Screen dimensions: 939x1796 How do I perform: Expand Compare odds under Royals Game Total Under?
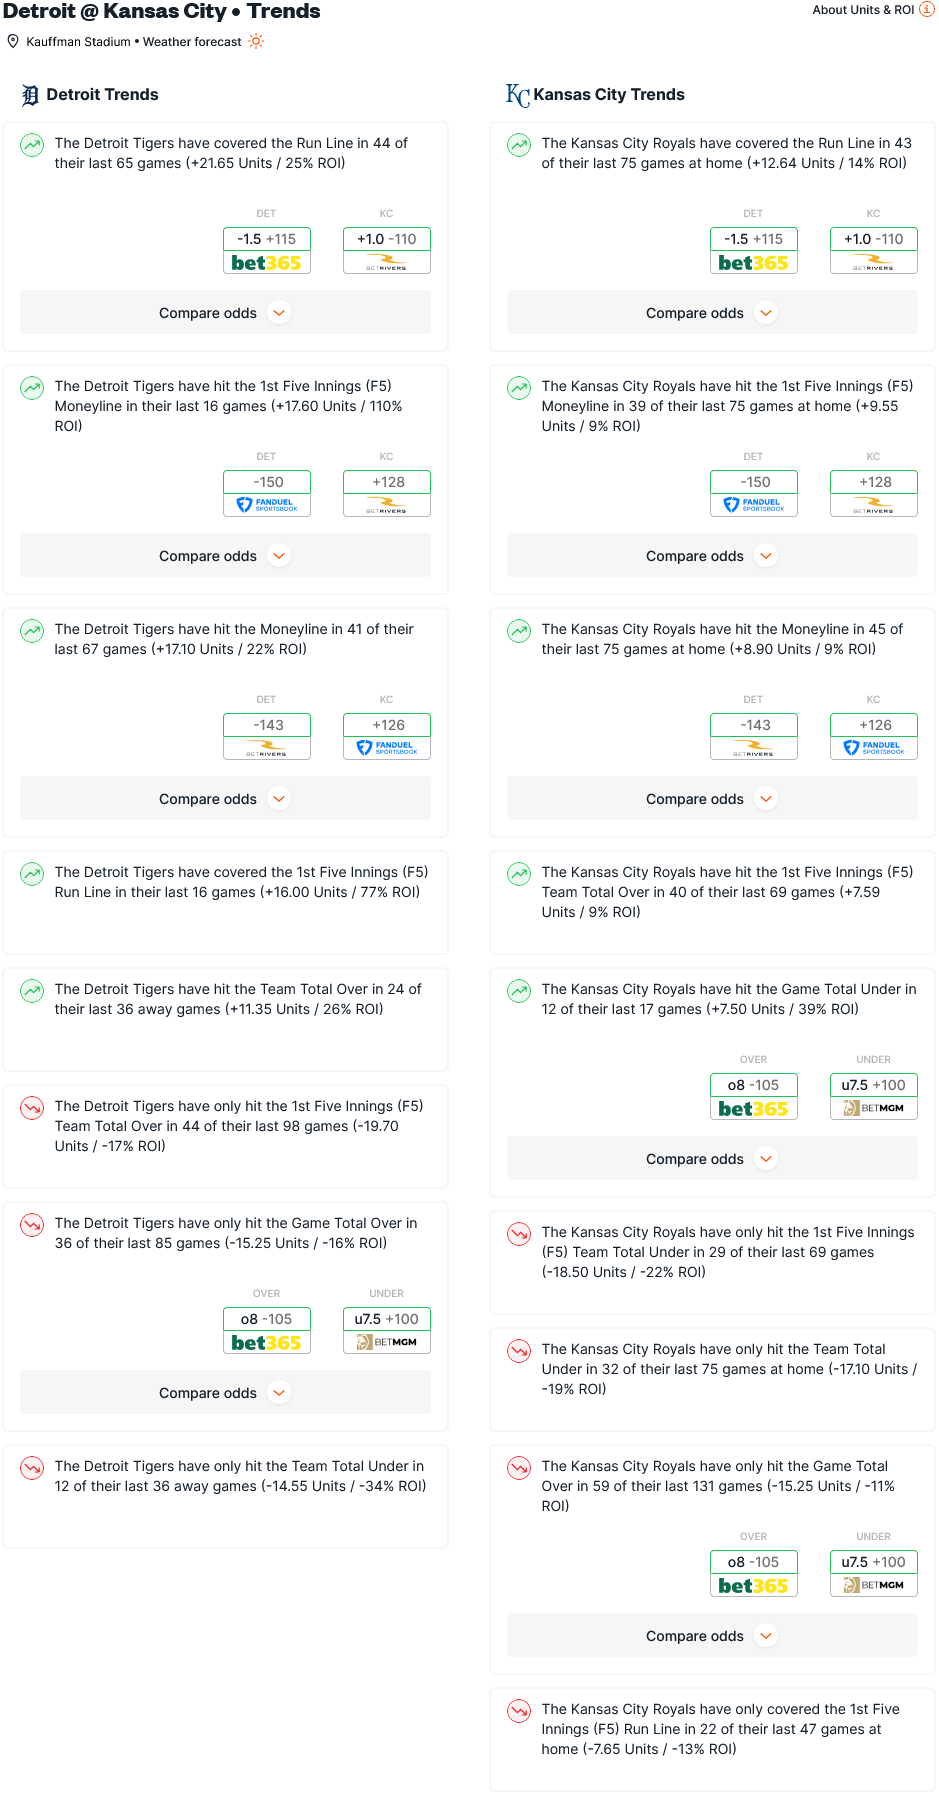712,1159
